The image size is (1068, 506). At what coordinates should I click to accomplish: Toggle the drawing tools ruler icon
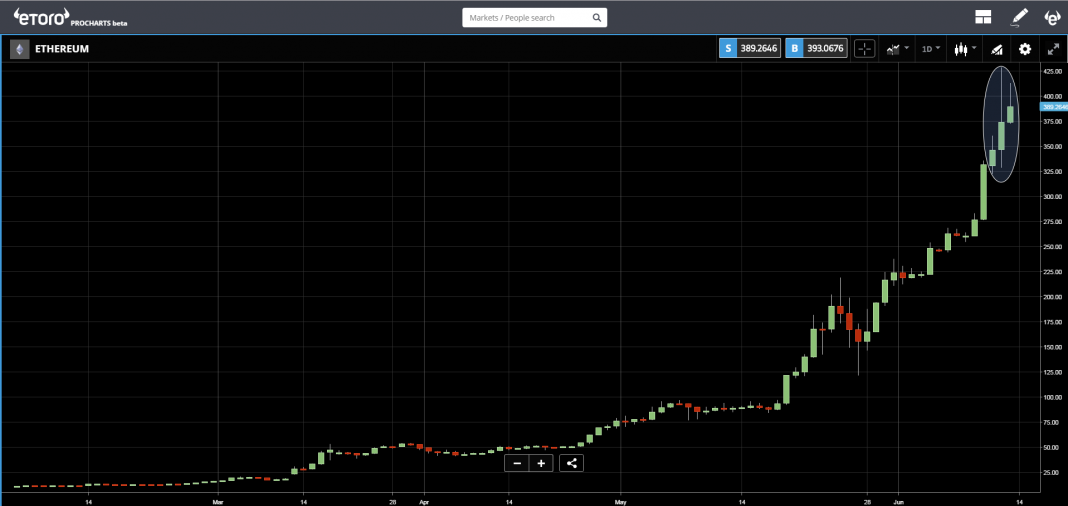[x=996, y=49]
